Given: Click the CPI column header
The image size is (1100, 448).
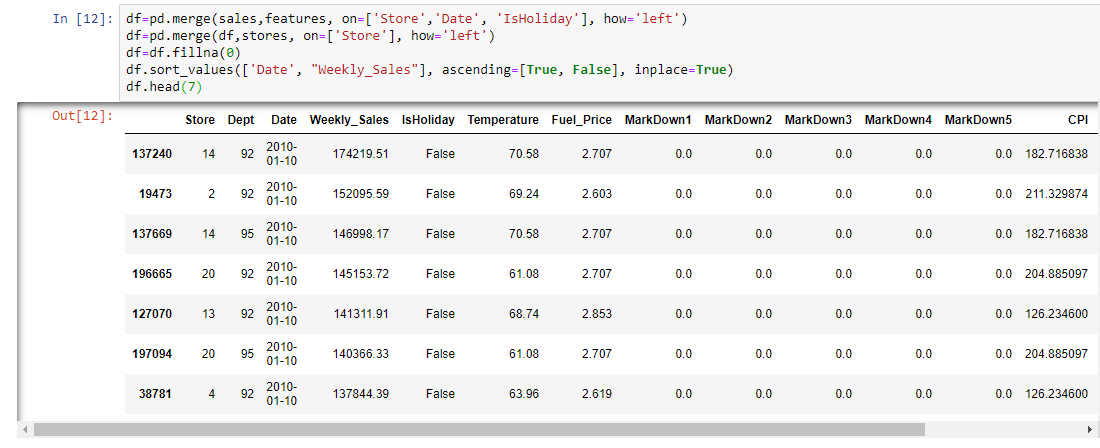Looking at the screenshot, I should pos(1078,121).
